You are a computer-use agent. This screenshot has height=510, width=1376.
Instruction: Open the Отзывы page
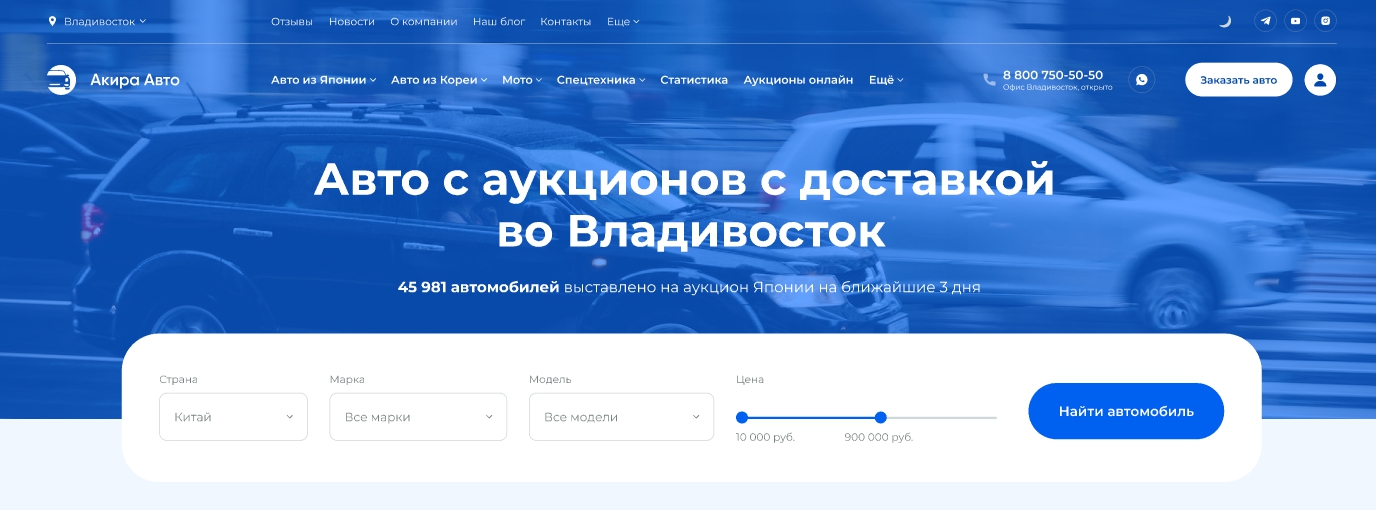tap(292, 21)
